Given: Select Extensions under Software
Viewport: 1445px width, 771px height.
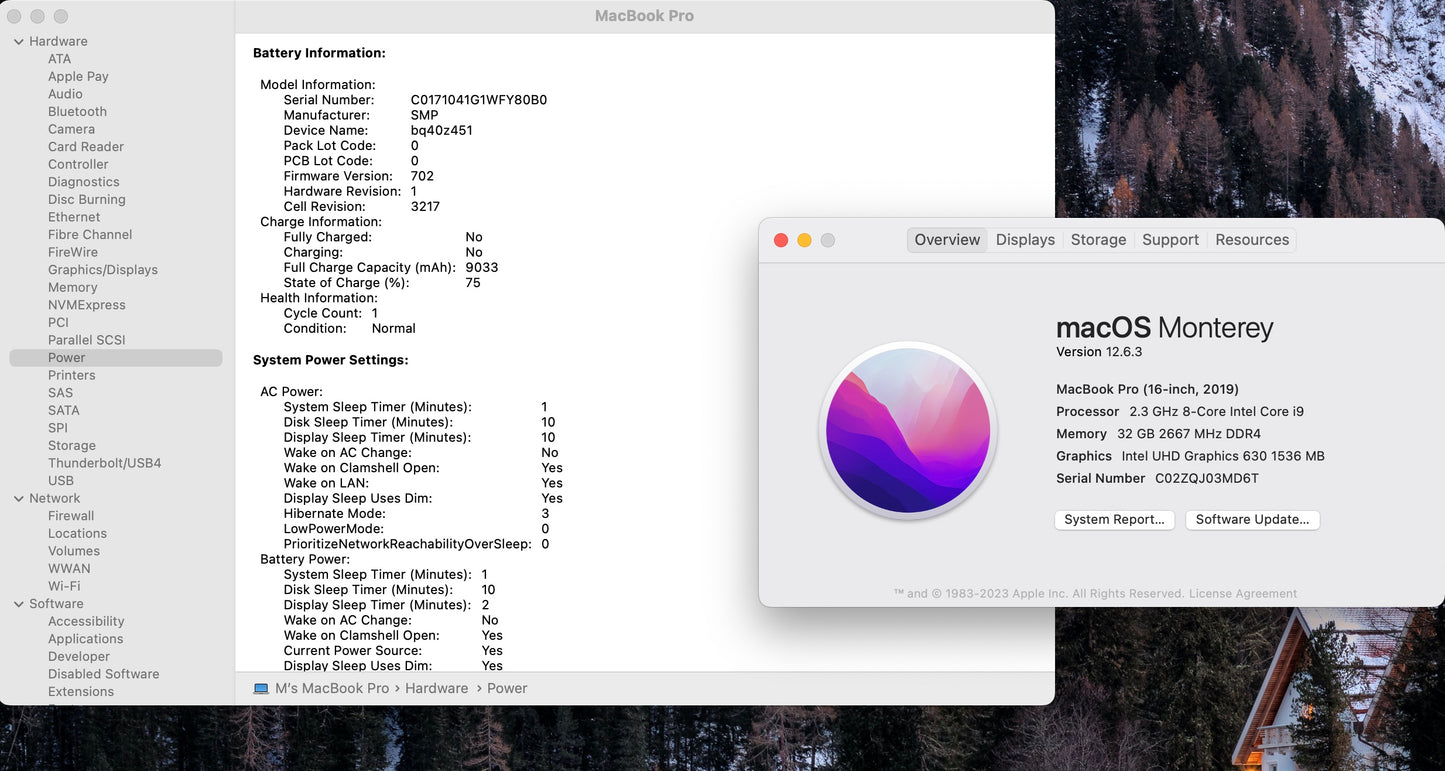Looking at the screenshot, I should (81, 692).
